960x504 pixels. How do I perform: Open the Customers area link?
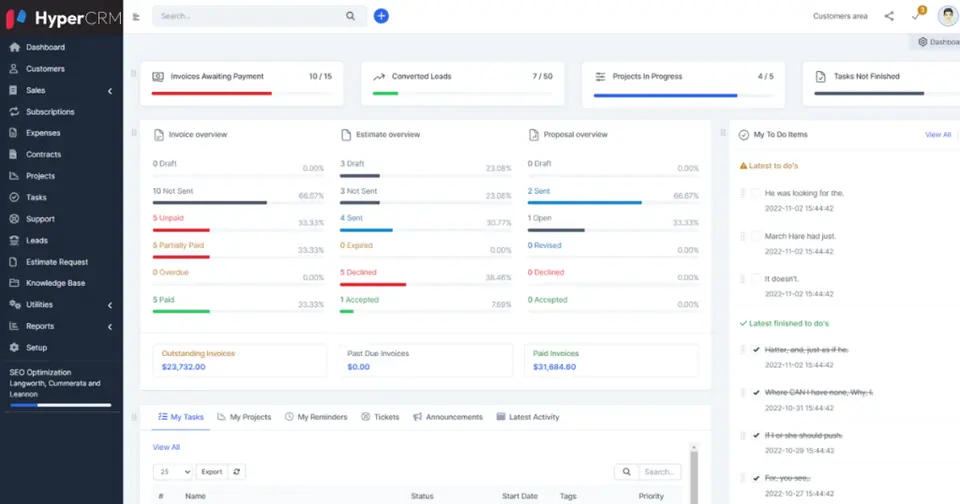pyautogui.click(x=840, y=17)
